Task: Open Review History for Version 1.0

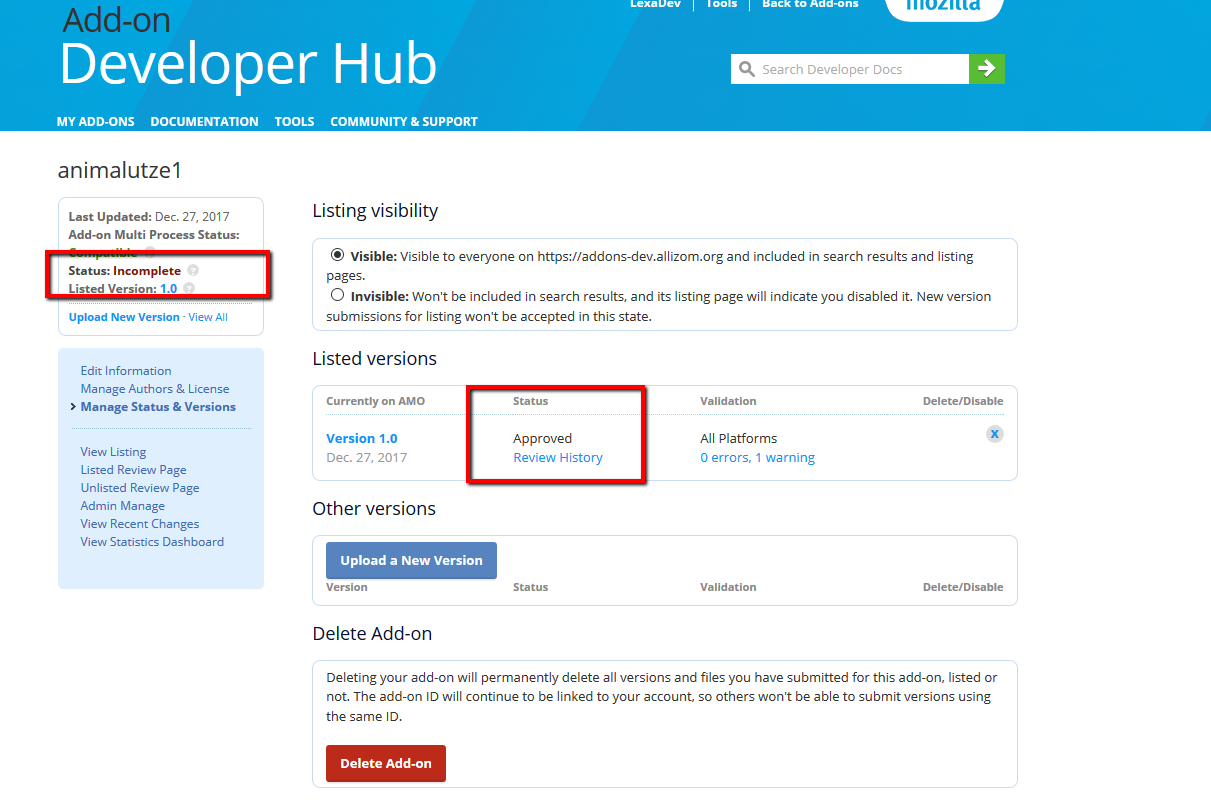Action: click(557, 457)
